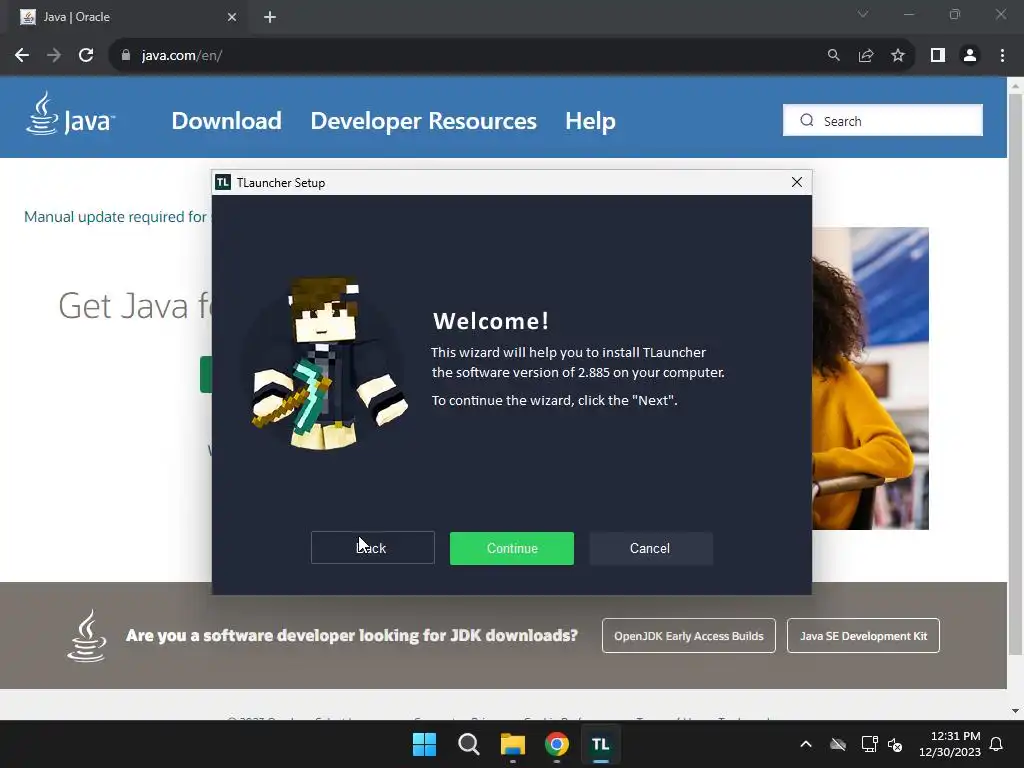Open the Chrome side panel
1024x768 pixels.
pos(938,56)
